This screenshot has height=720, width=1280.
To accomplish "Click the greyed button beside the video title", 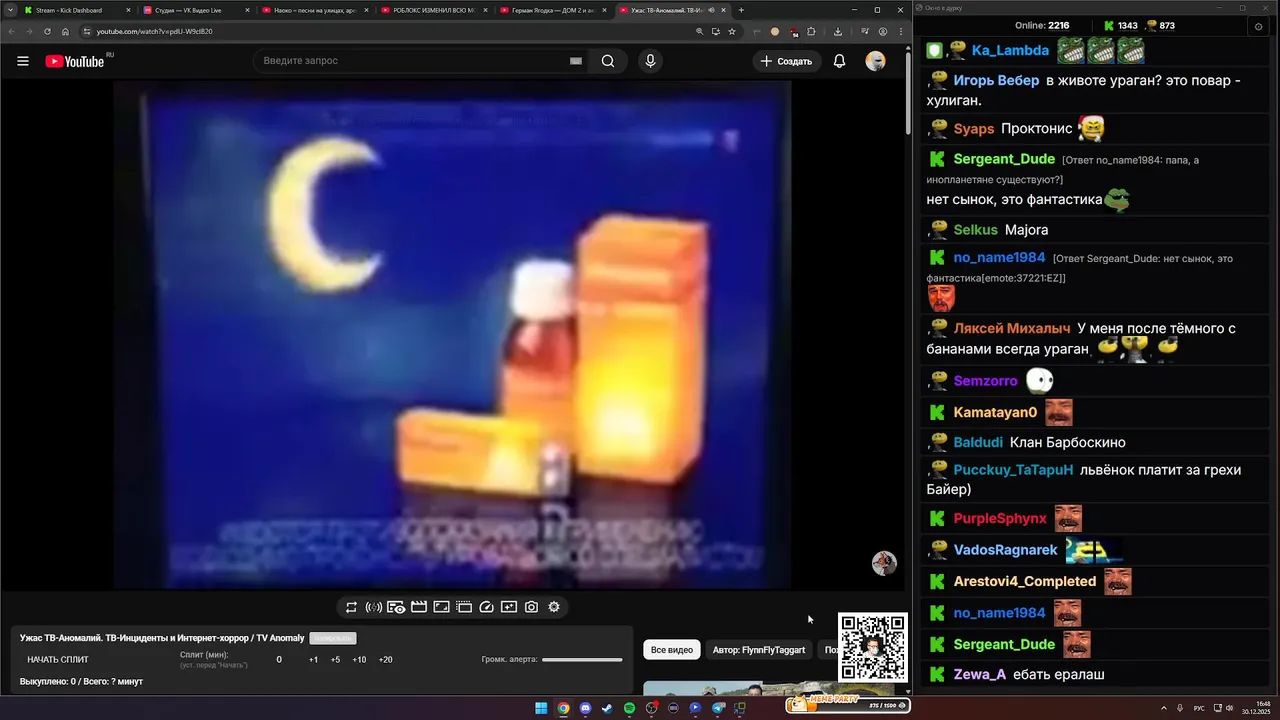I will pos(333,638).
